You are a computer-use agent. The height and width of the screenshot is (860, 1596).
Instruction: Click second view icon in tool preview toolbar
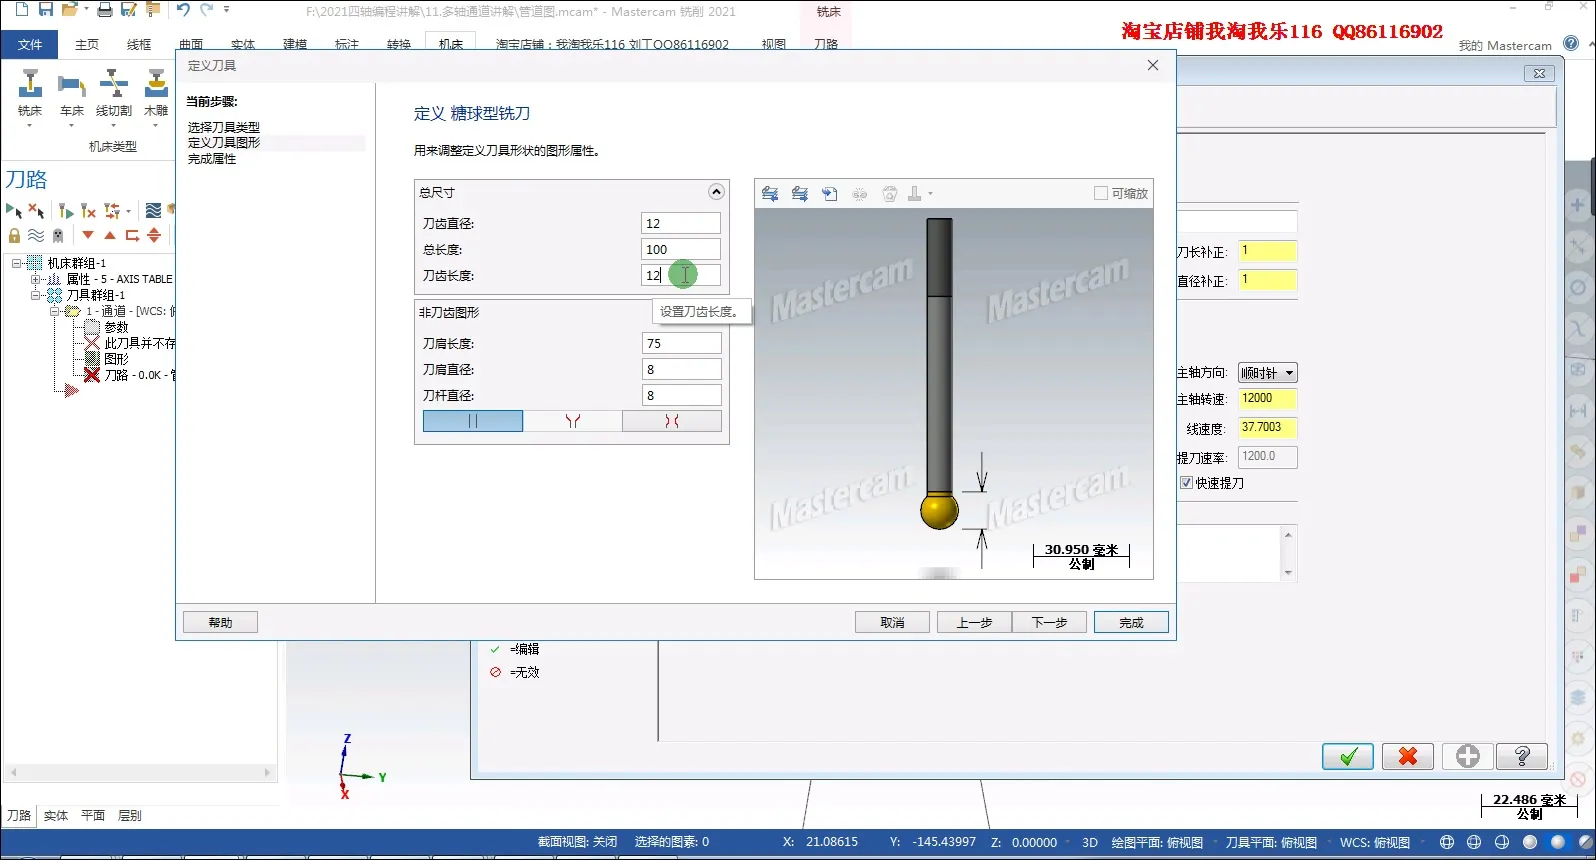coord(800,194)
